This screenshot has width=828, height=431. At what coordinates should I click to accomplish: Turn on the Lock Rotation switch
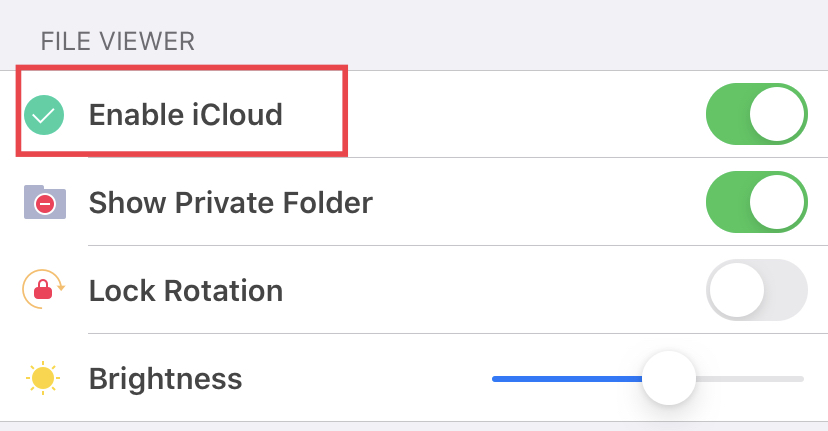tap(757, 290)
